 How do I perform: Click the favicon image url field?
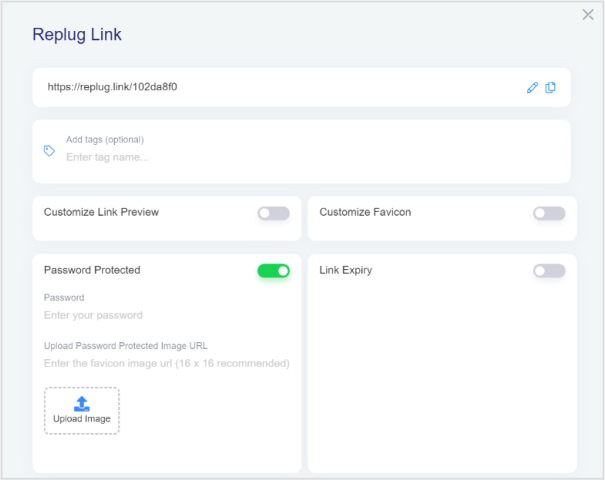(167, 363)
